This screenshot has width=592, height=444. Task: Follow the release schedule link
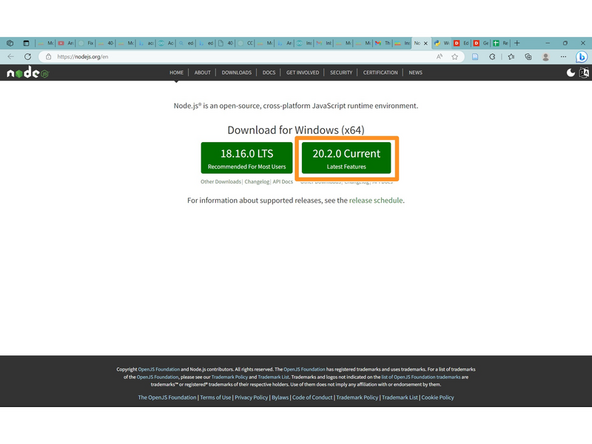coord(376,200)
